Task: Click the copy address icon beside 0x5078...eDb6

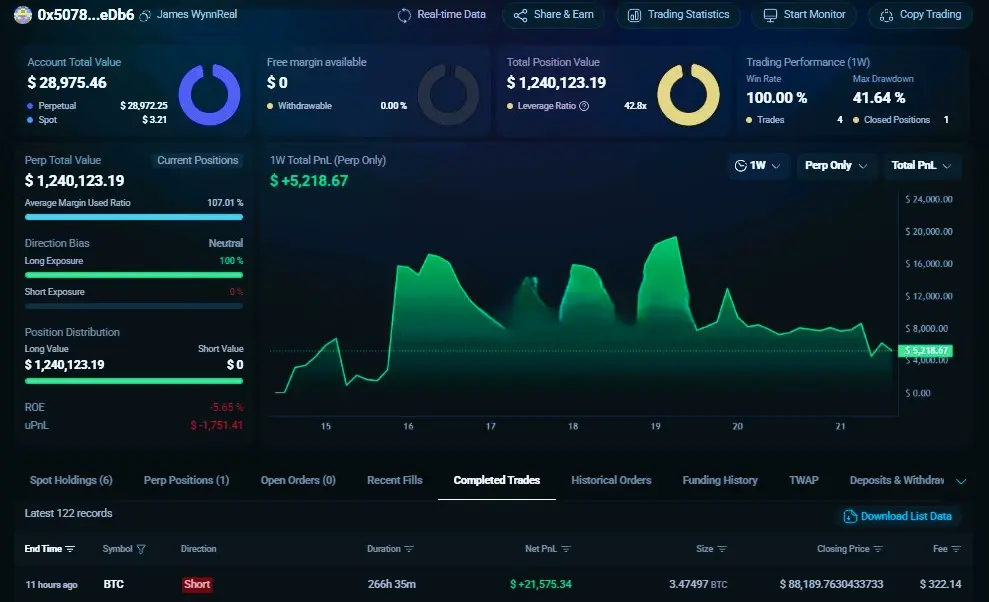Action: [145, 16]
